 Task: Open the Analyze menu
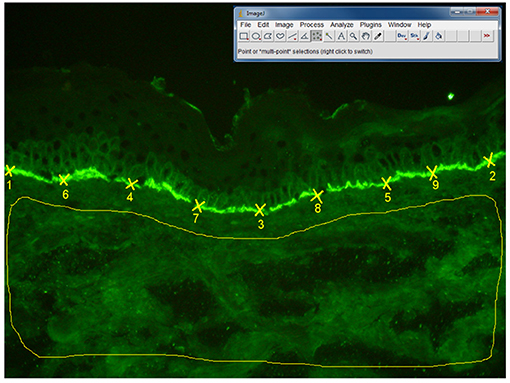[342, 25]
